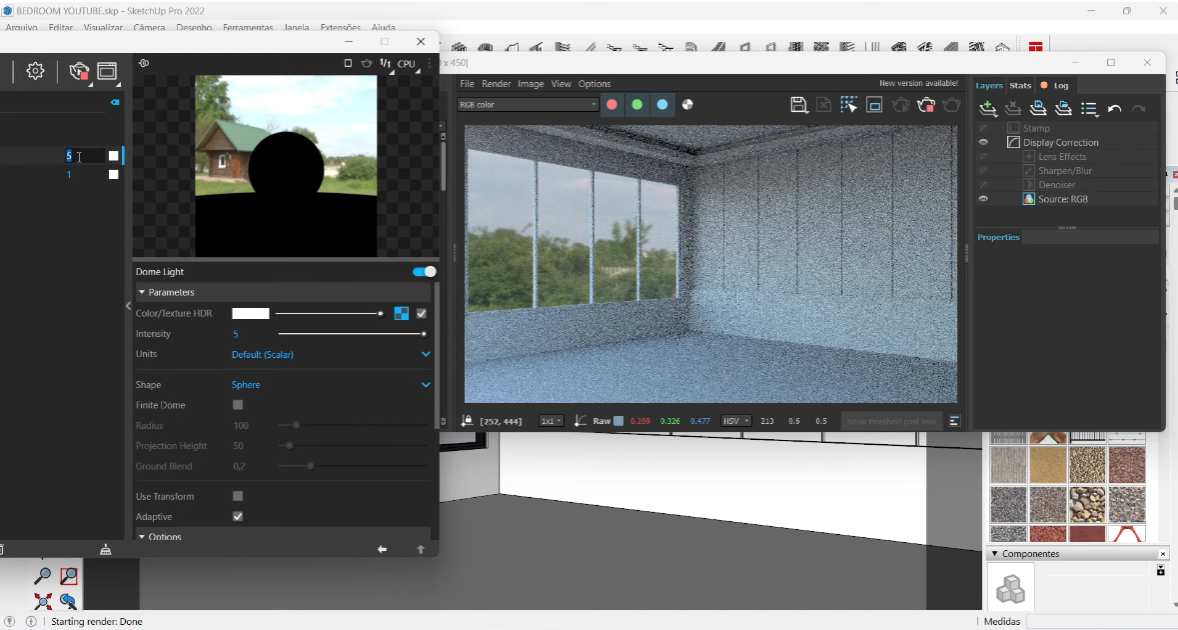The image size is (1178, 630).
Task: Select the red channel button in VFB
Action: pyautogui.click(x=612, y=105)
